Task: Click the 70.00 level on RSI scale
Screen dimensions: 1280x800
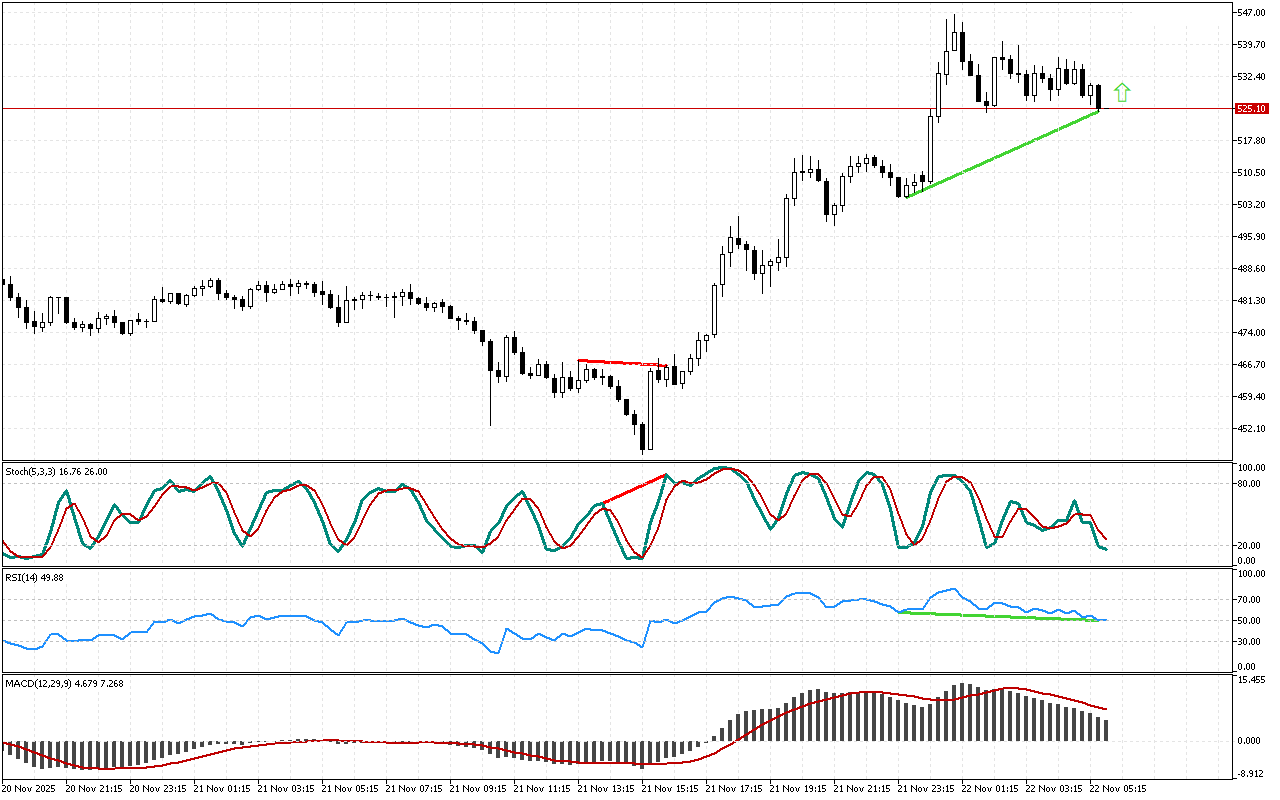Action: click(1250, 600)
